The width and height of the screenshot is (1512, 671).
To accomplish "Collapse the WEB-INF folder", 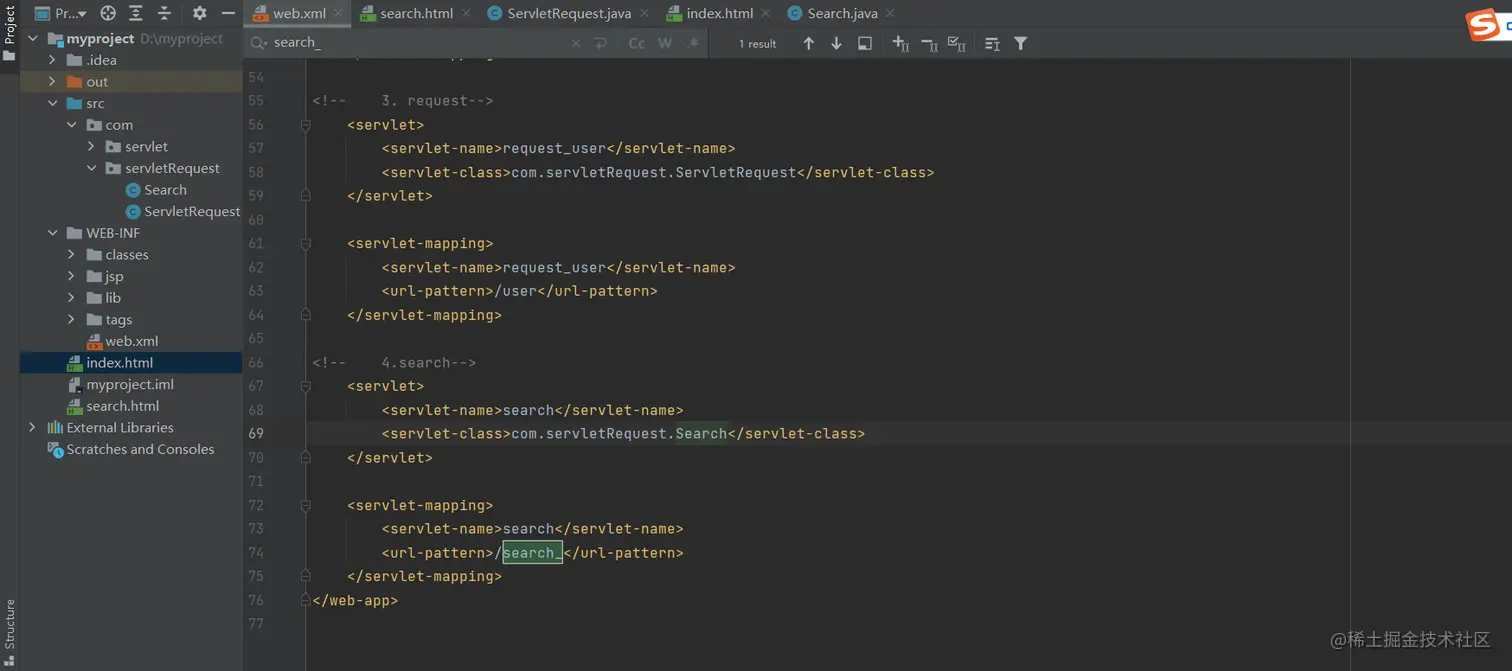I will pos(52,233).
